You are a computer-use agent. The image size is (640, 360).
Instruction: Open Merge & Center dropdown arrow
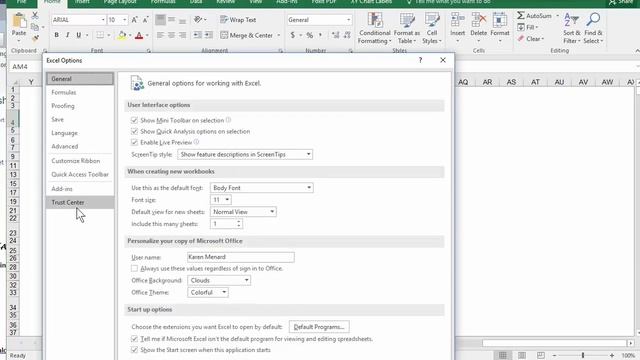pyautogui.click(x=279, y=35)
